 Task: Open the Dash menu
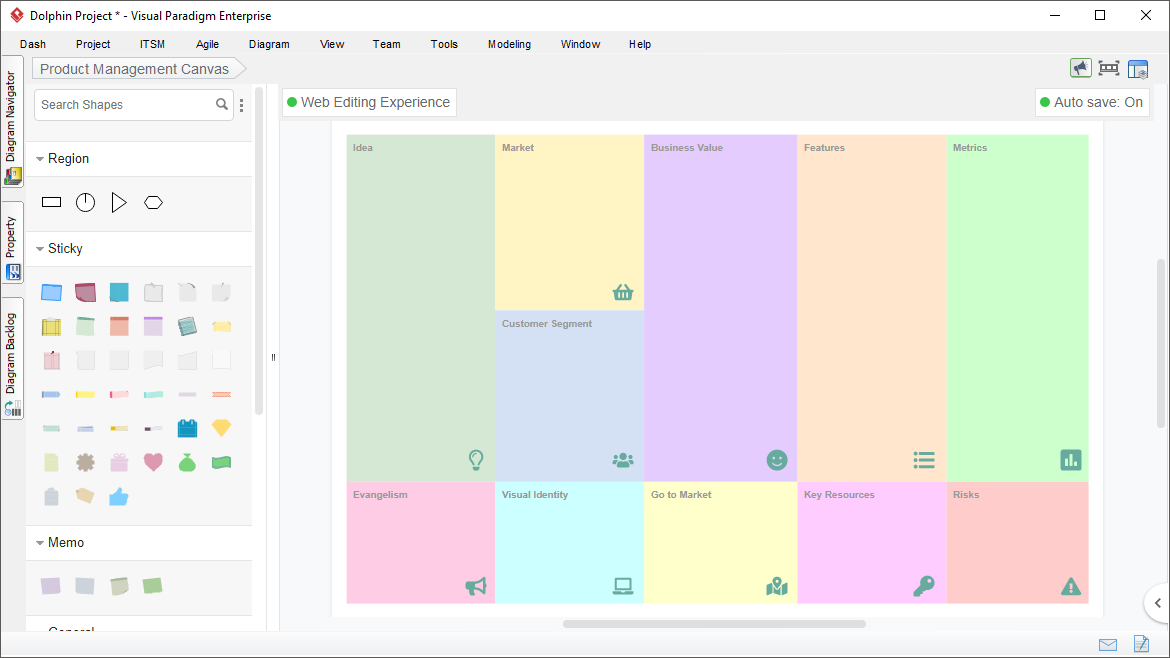click(33, 44)
